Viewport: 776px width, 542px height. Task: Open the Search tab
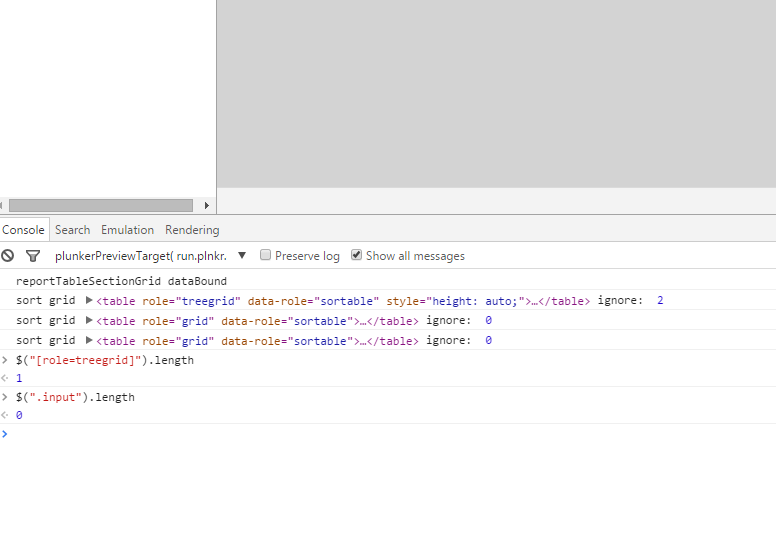coord(72,230)
